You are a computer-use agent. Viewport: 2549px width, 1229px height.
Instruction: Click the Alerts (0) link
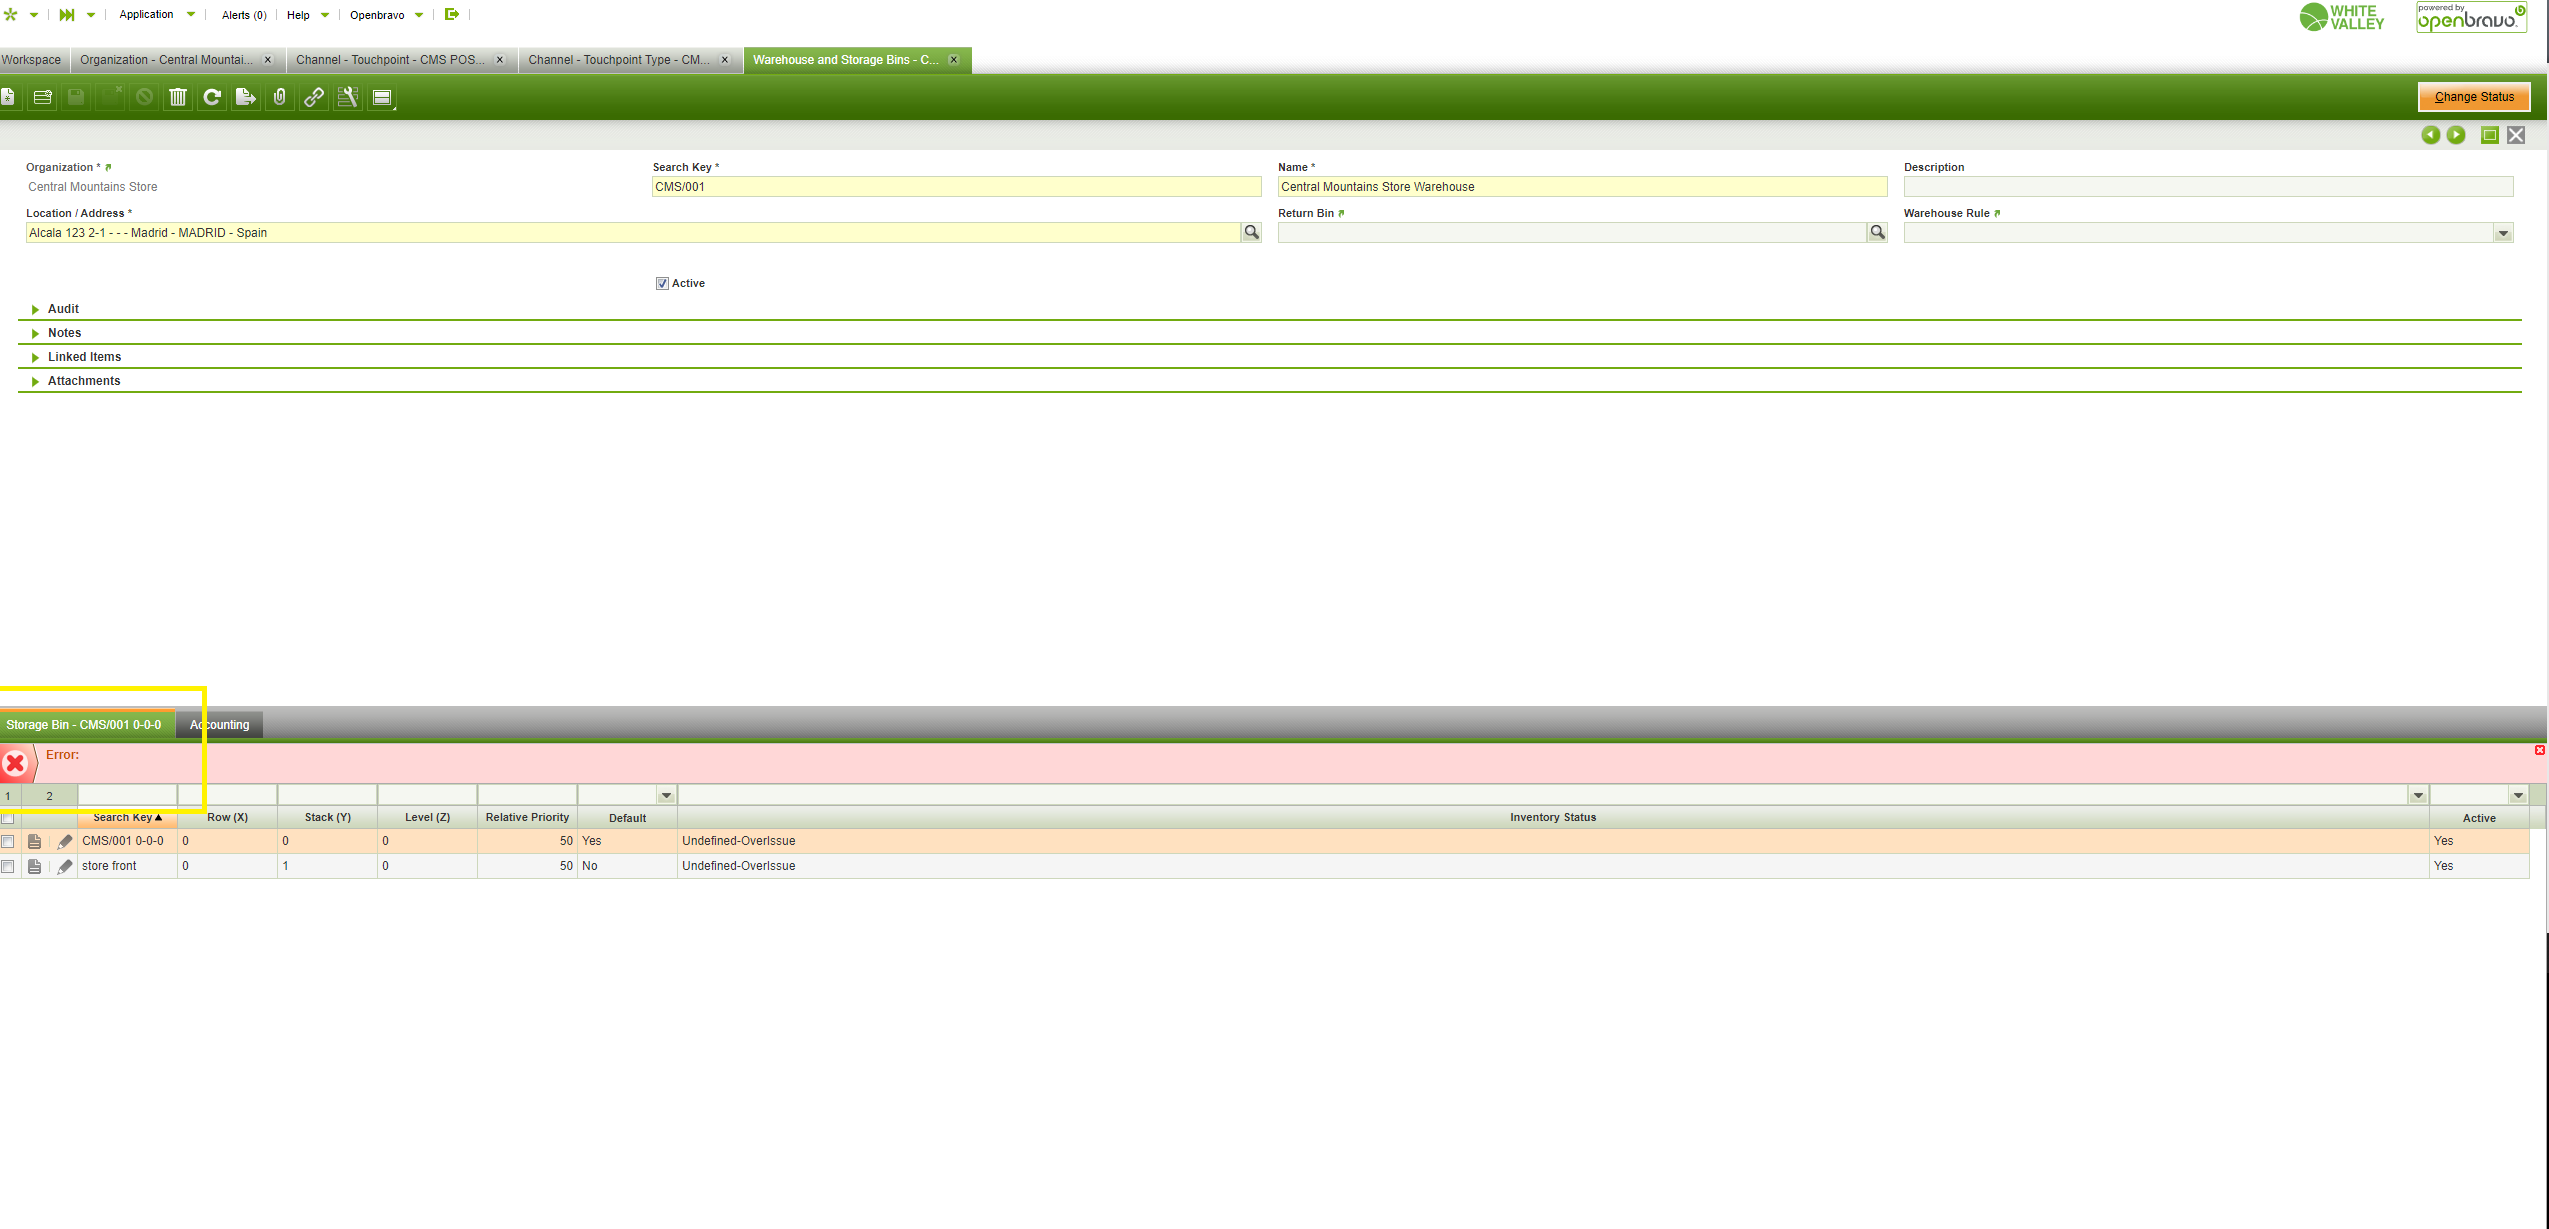point(244,15)
